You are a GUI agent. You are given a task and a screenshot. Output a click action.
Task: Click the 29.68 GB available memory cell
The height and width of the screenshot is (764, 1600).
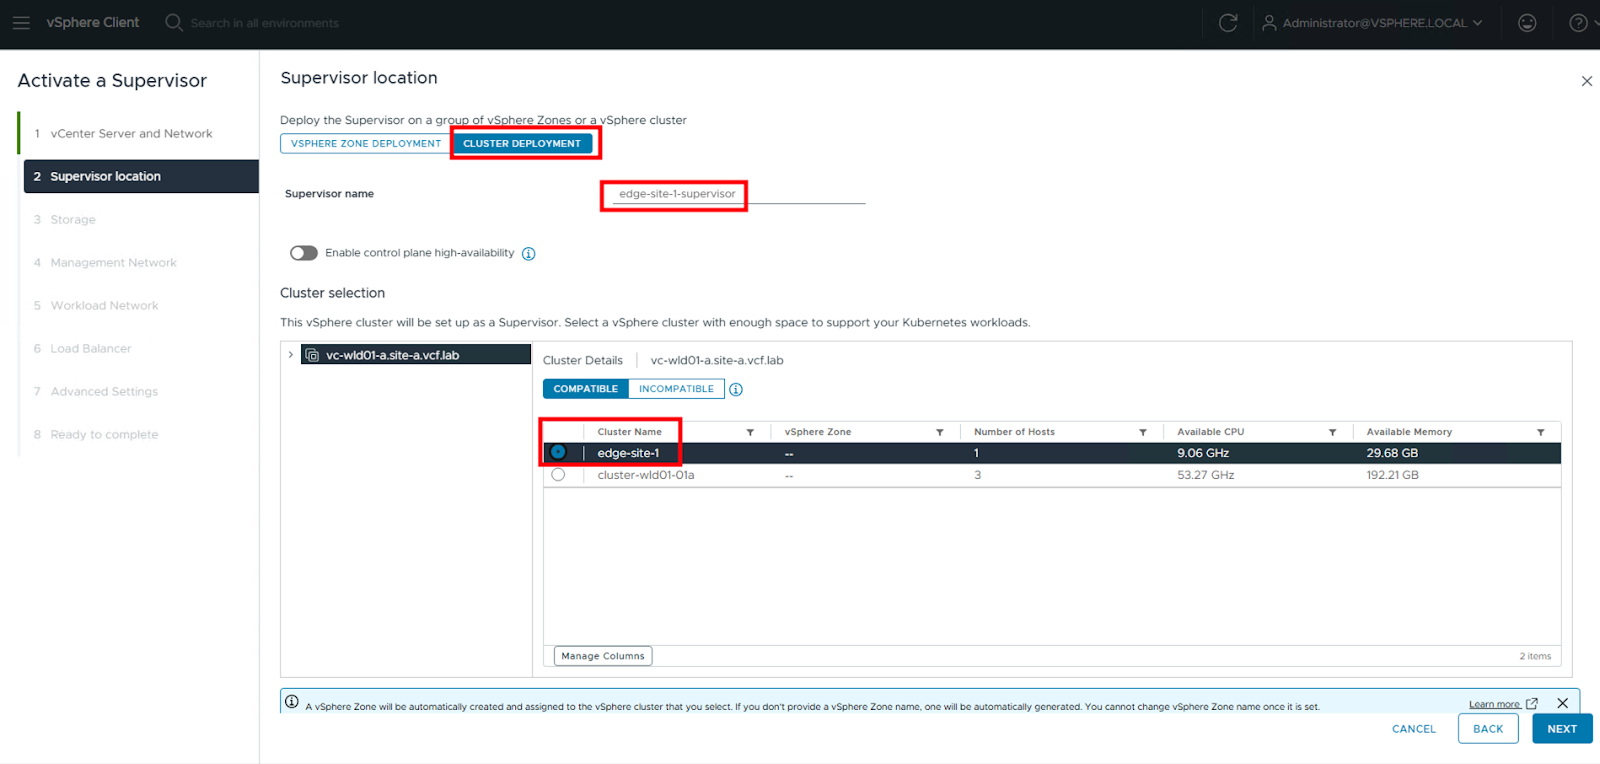(1392, 453)
